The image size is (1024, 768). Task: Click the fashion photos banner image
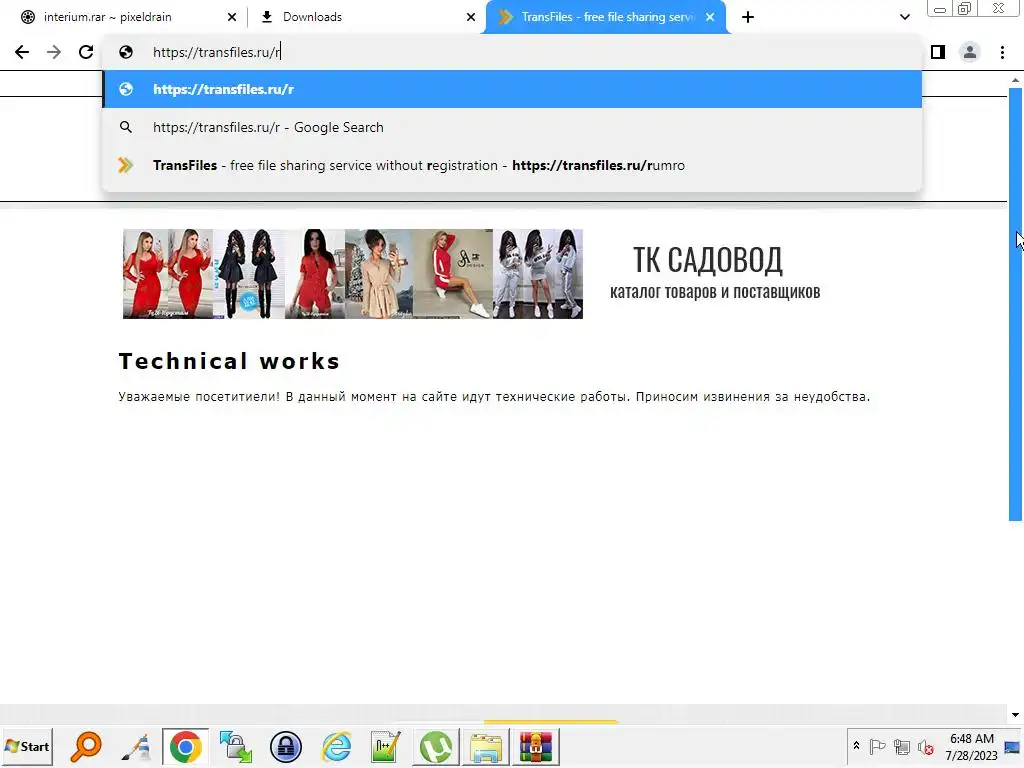point(353,274)
